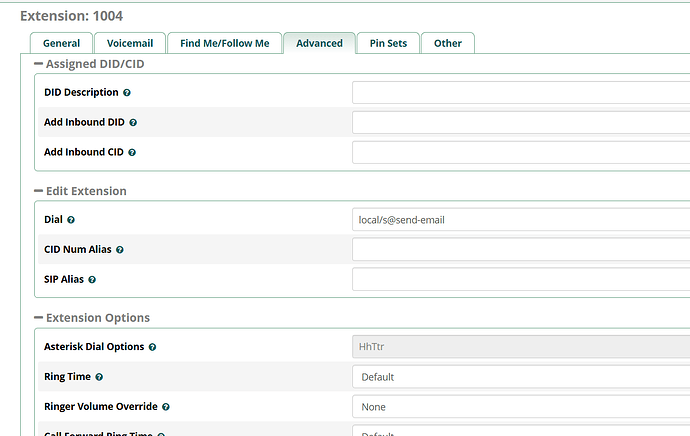This screenshot has width=690, height=436.
Task: Click help icon next to SIP Alias
Action: click(x=92, y=280)
